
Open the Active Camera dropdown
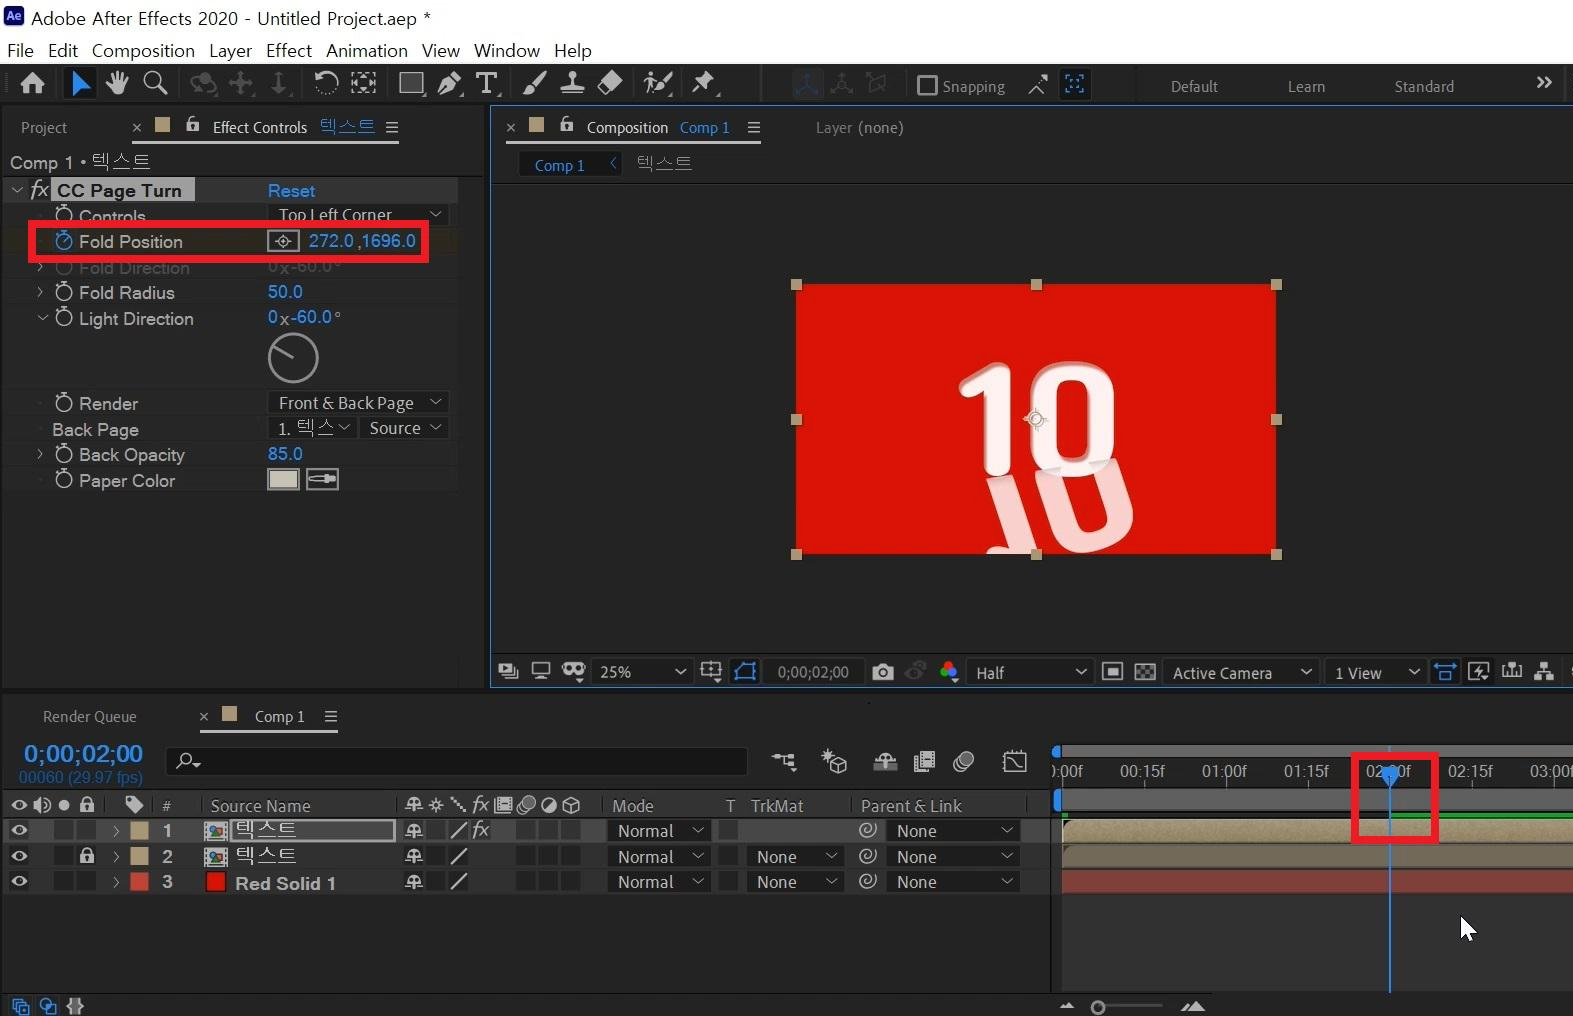coord(1240,672)
